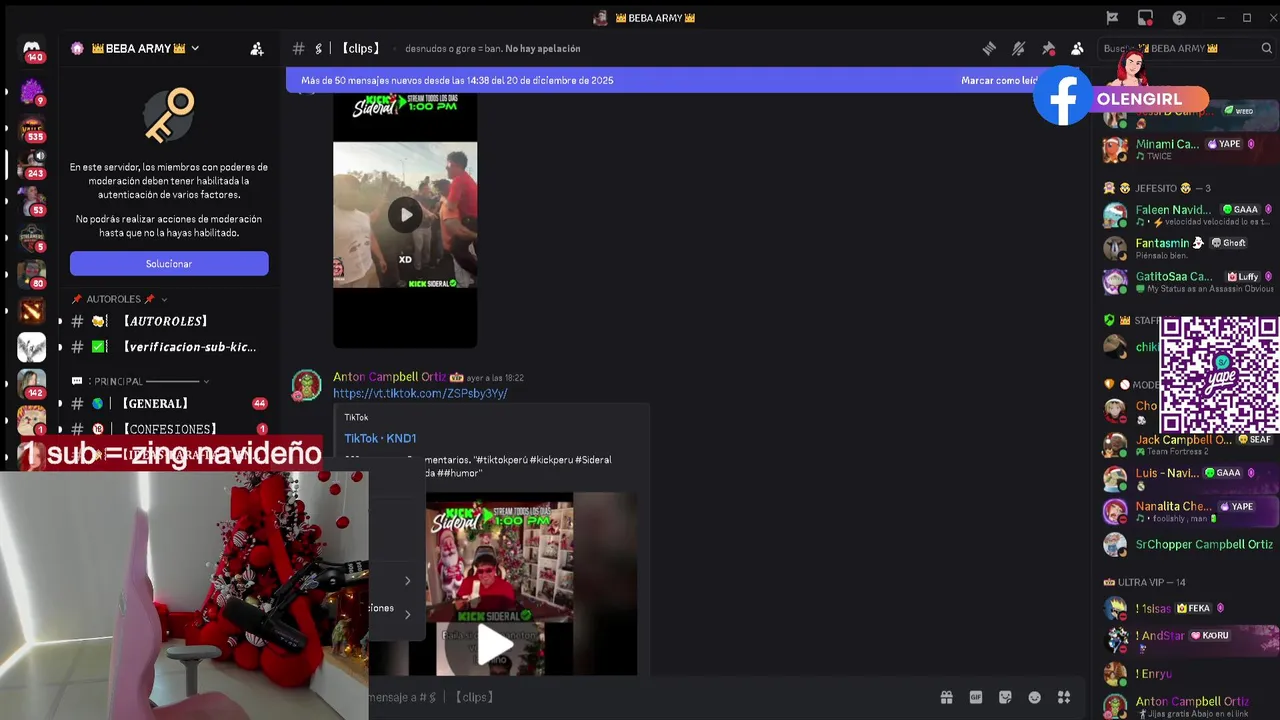Click the YAPE tag beside Minami Ca
Image resolution: width=1280 pixels, height=720 pixels.
[x=1225, y=144]
